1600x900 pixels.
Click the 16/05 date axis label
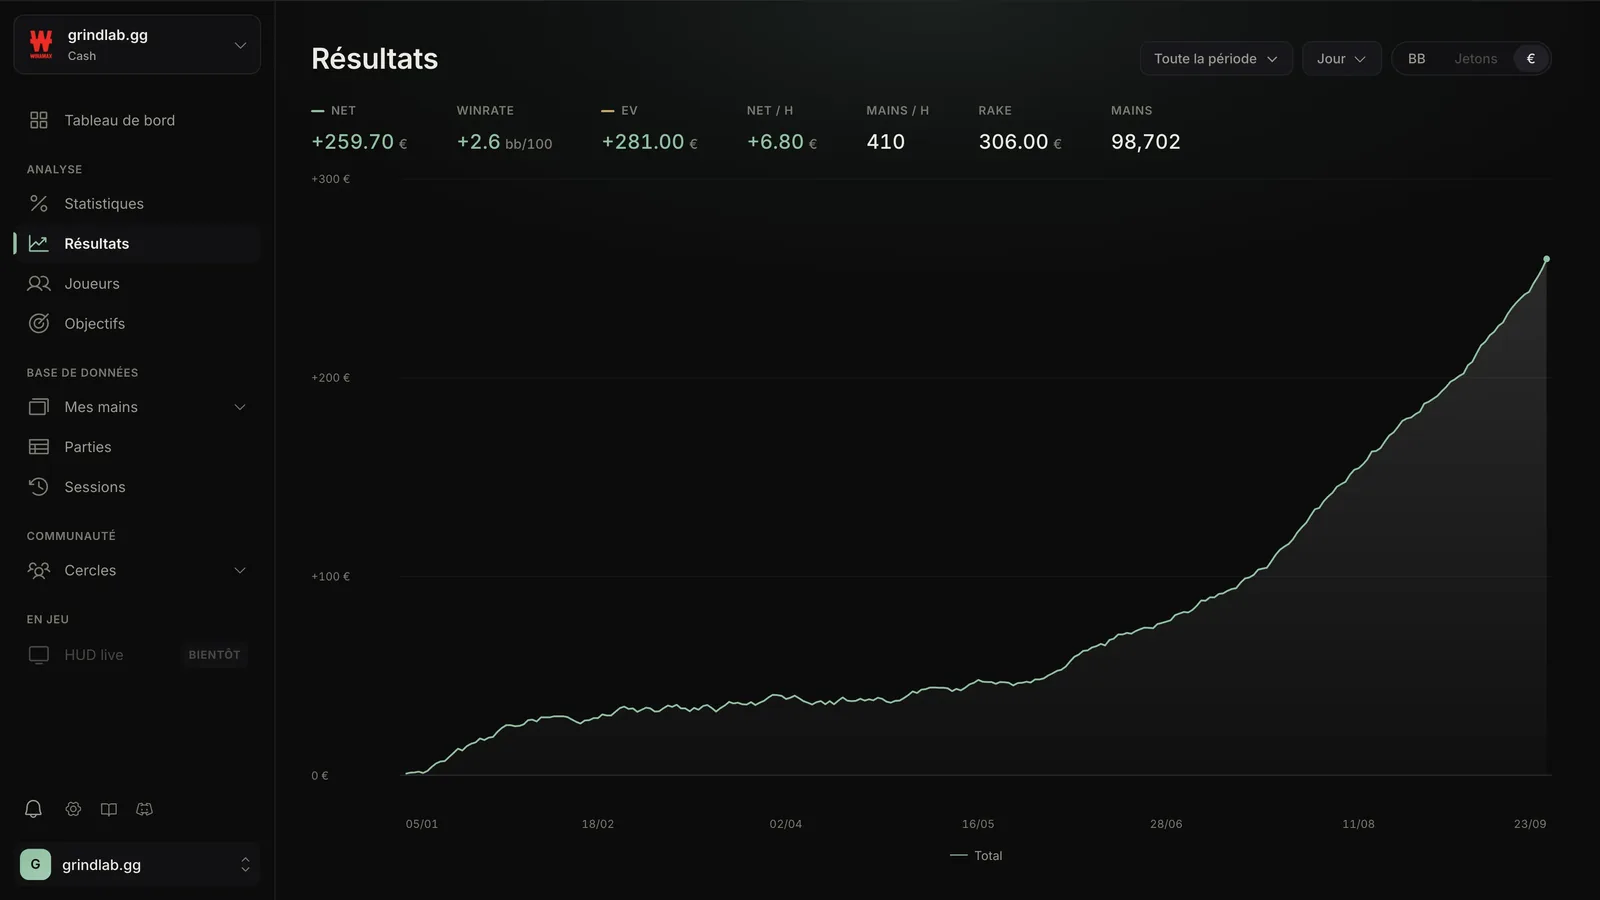pos(978,824)
